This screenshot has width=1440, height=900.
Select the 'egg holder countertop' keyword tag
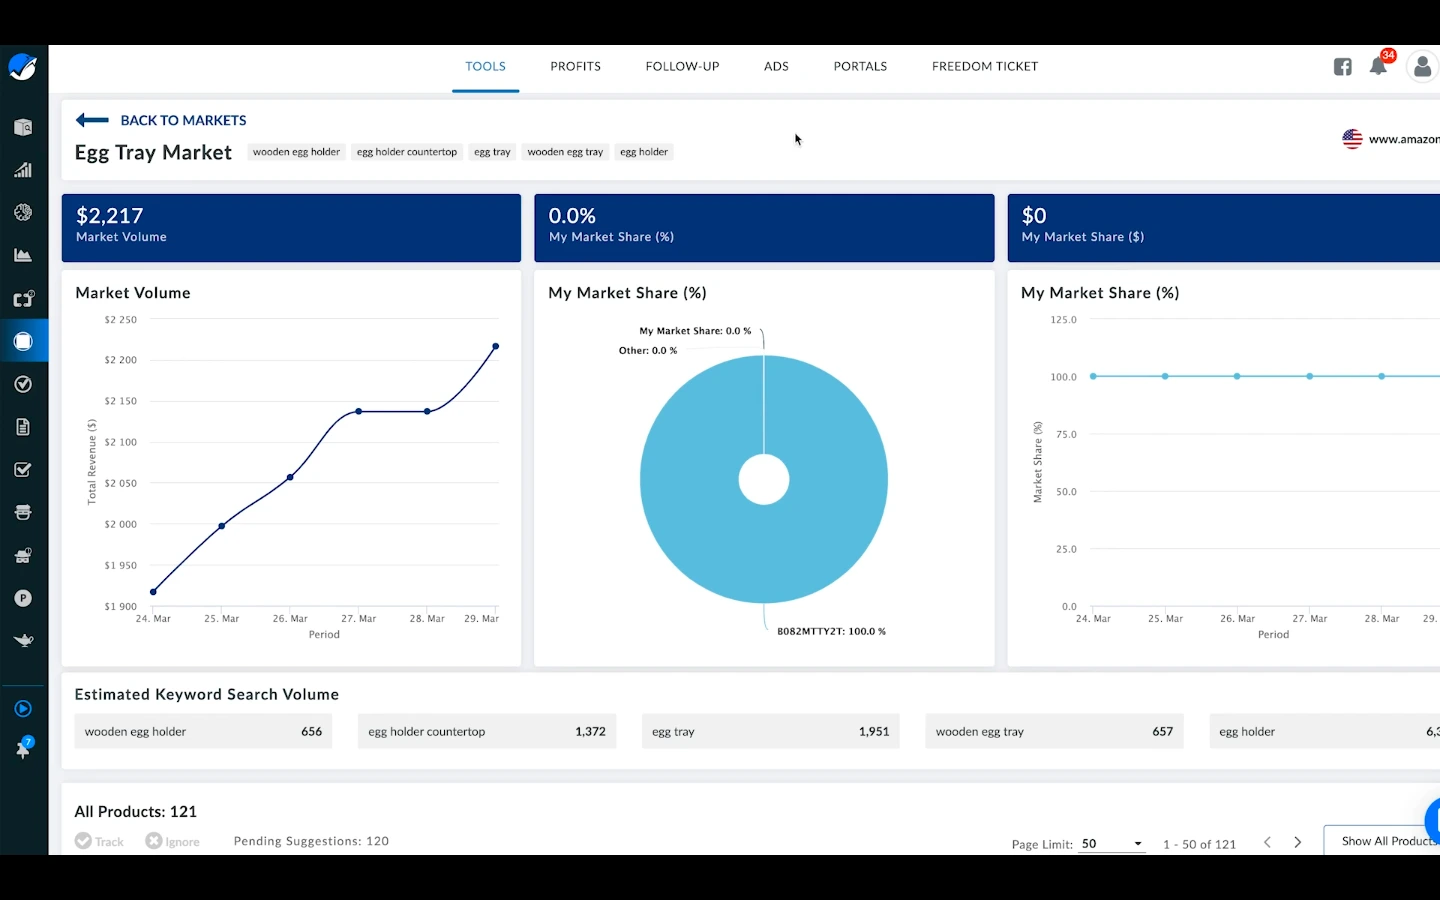[x=406, y=152]
